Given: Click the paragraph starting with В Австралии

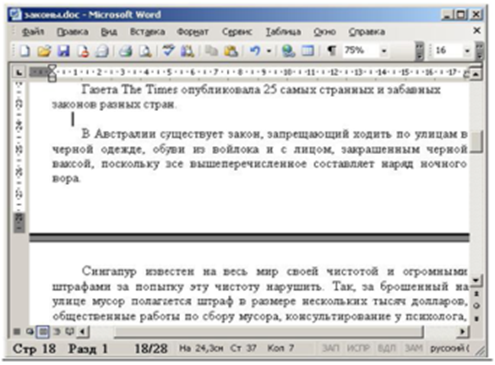Looking at the screenshot, I should point(260,156).
